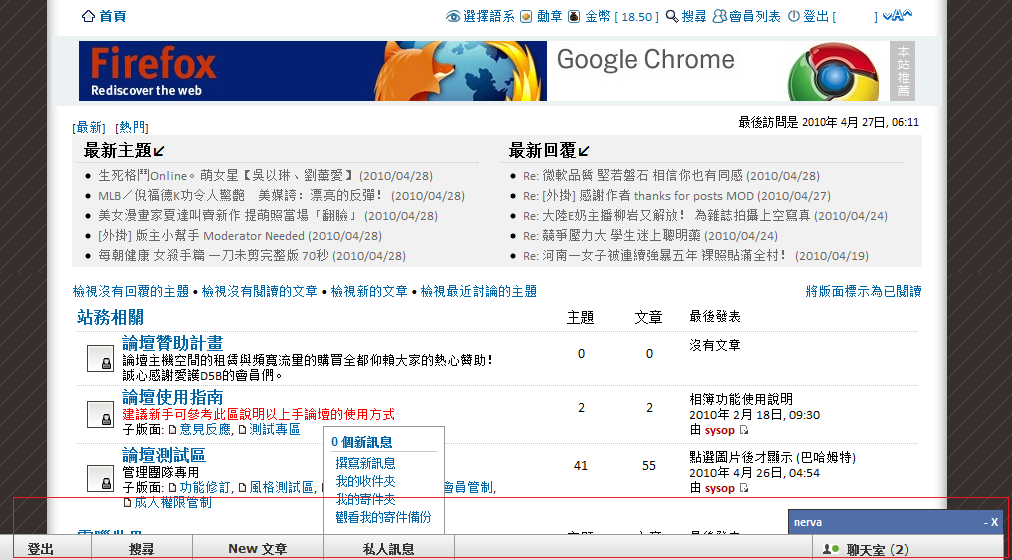Open the 論壇贊助計畫 forum
Viewport: 1012px width, 560px height.
tap(173, 343)
